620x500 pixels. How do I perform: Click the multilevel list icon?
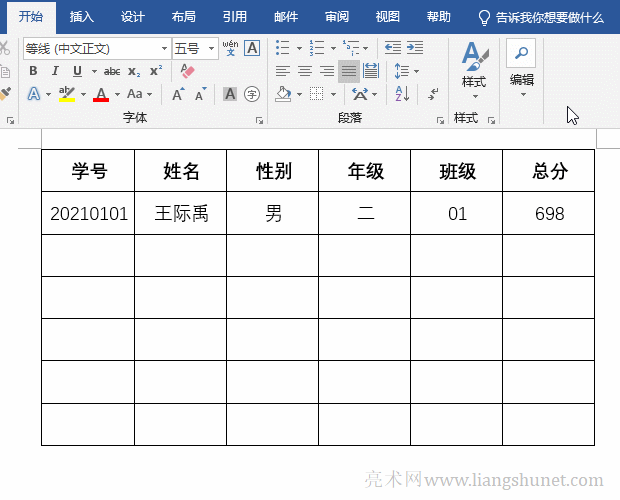(x=351, y=48)
